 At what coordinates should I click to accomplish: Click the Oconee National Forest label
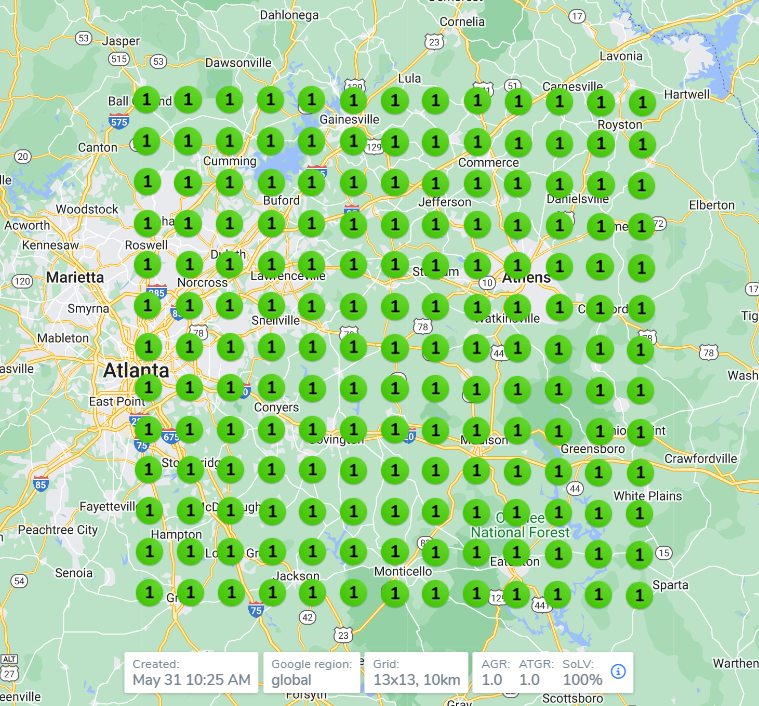tap(520, 526)
